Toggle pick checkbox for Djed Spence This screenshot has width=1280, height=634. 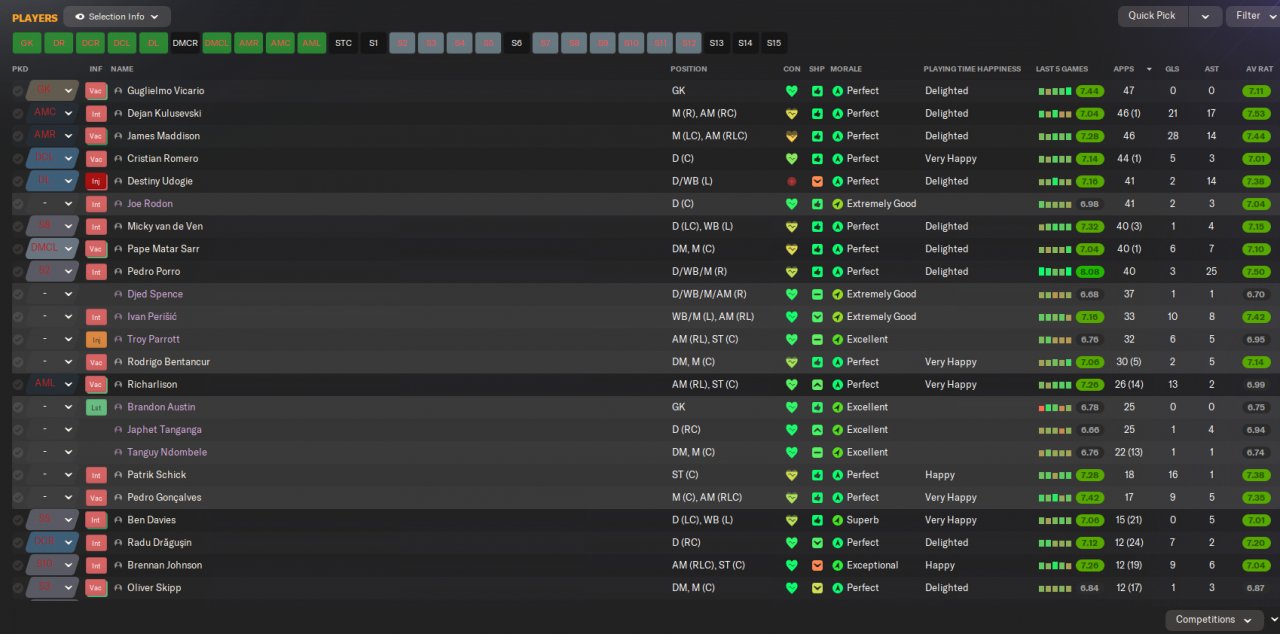point(18,294)
